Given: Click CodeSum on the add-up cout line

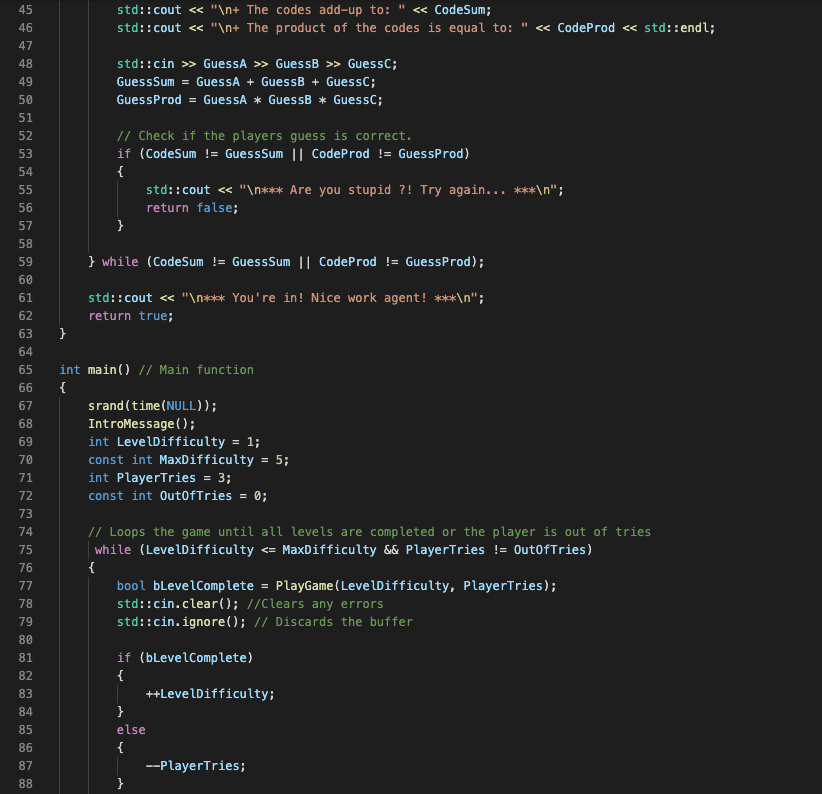Looking at the screenshot, I should click(460, 10).
